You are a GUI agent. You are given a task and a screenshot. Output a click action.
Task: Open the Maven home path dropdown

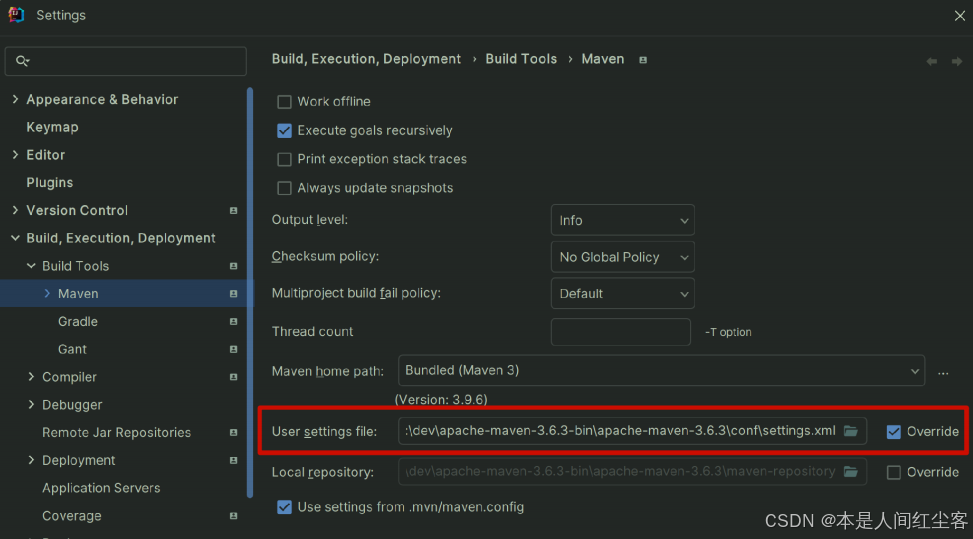[661, 370]
